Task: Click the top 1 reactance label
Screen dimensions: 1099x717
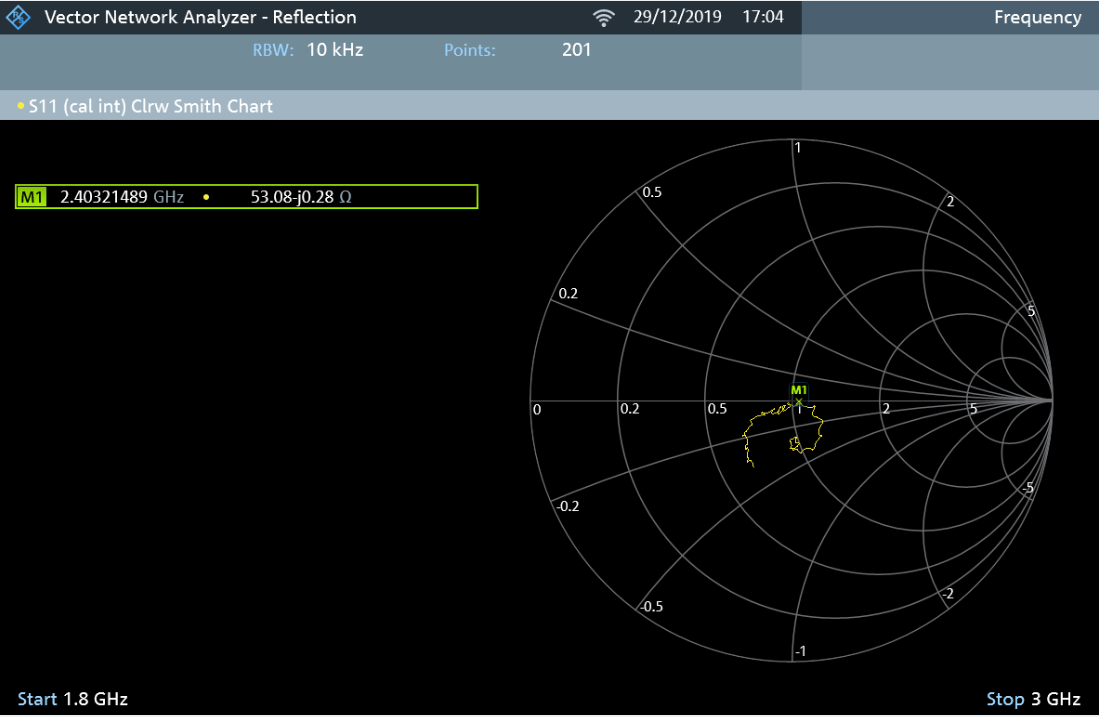Action: point(798,147)
